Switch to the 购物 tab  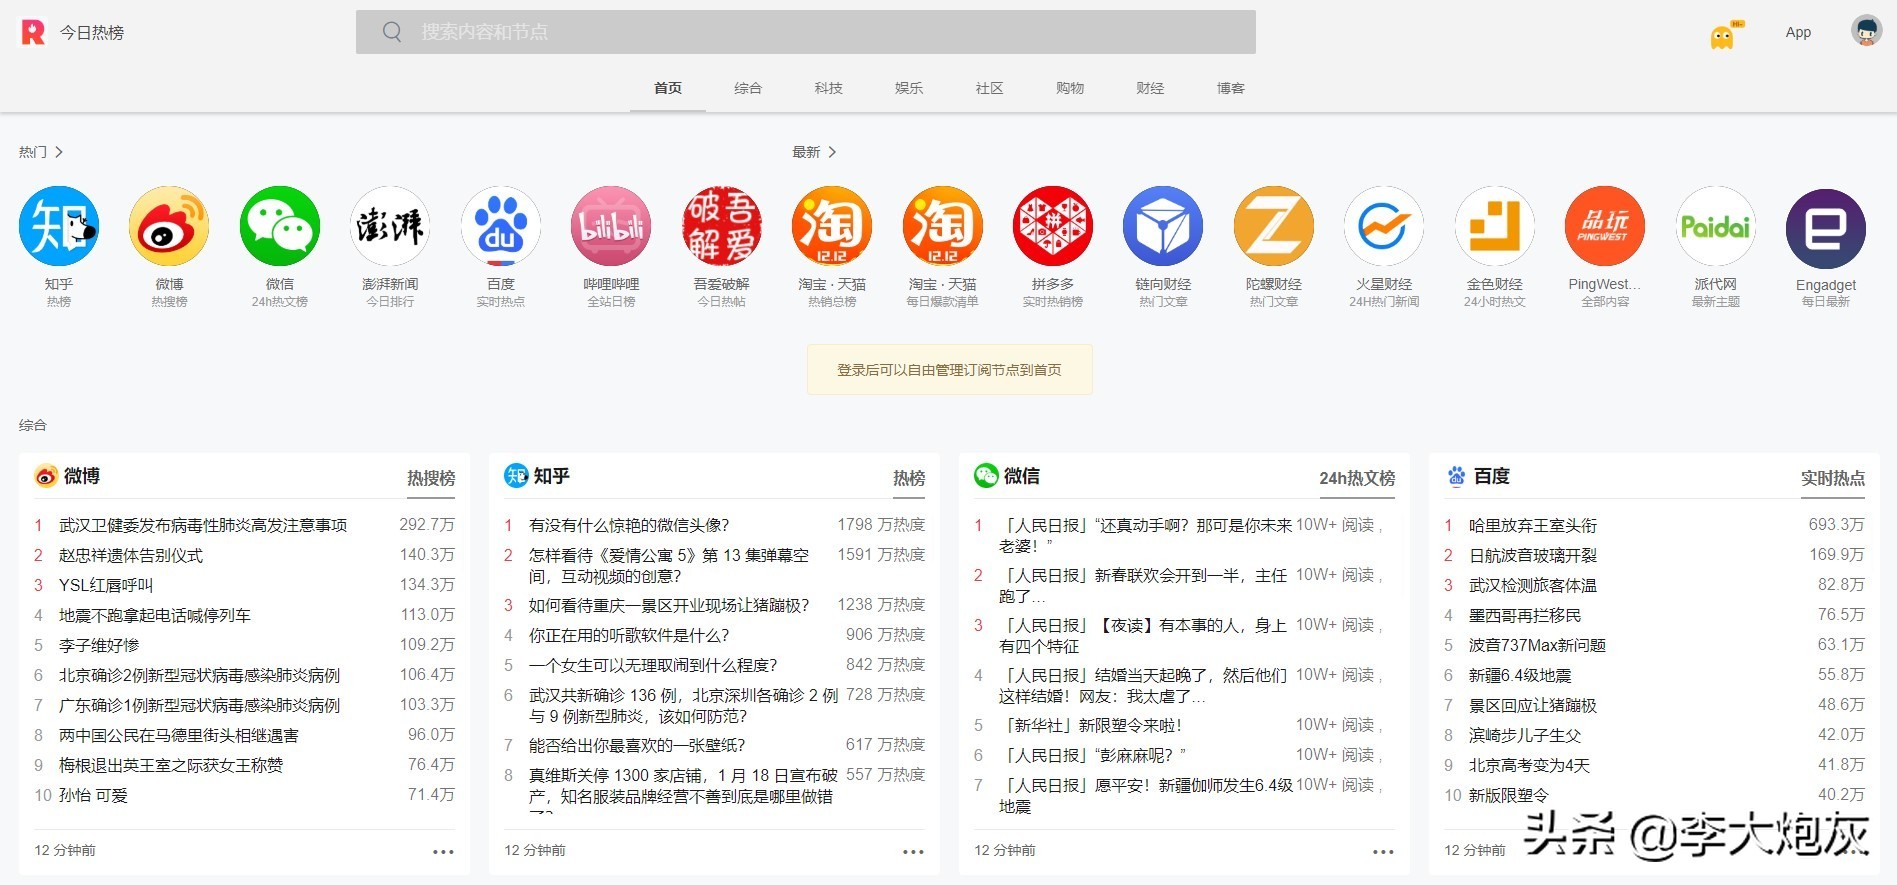tap(1070, 88)
